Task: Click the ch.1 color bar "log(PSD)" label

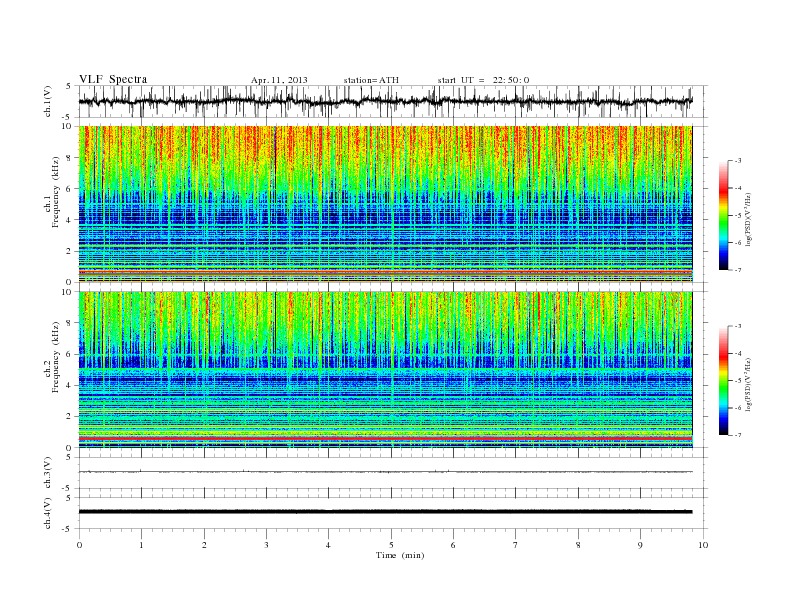Action: (750, 219)
